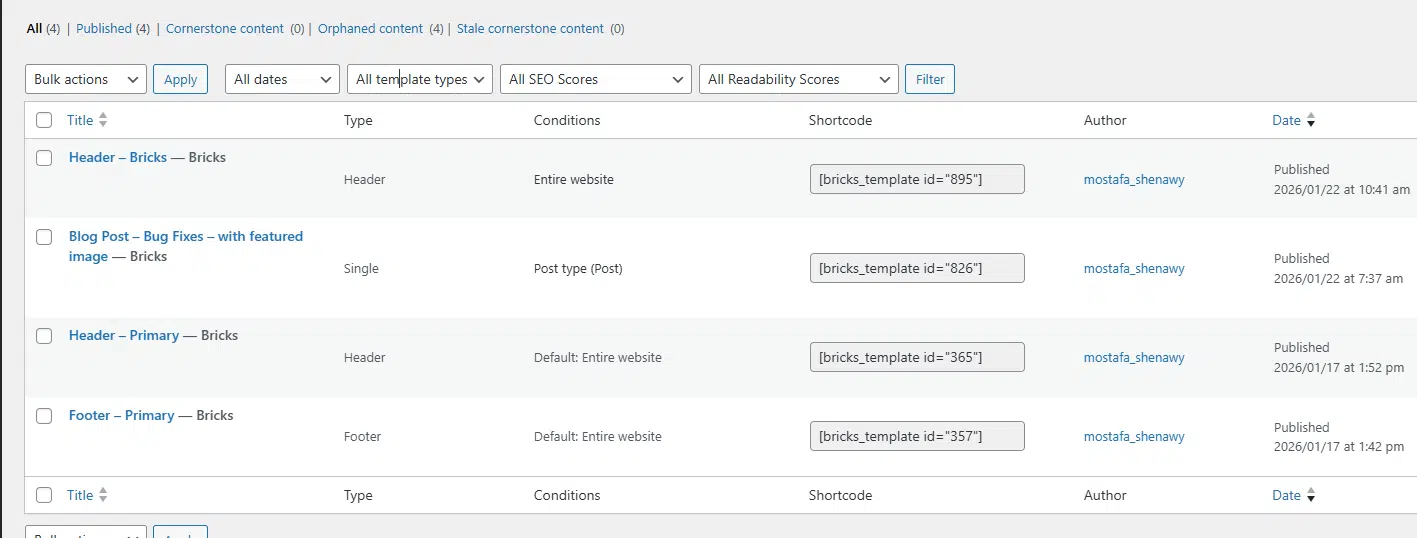Expand the All SEO Scores dropdown
Image resolution: width=1417 pixels, height=538 pixels.
click(x=596, y=79)
